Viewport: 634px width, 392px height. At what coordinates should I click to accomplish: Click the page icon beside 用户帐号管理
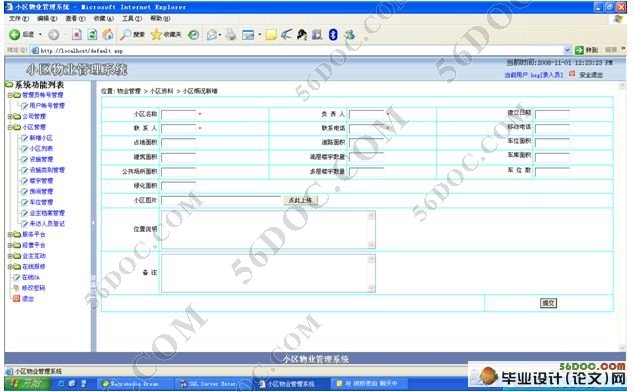pos(24,106)
